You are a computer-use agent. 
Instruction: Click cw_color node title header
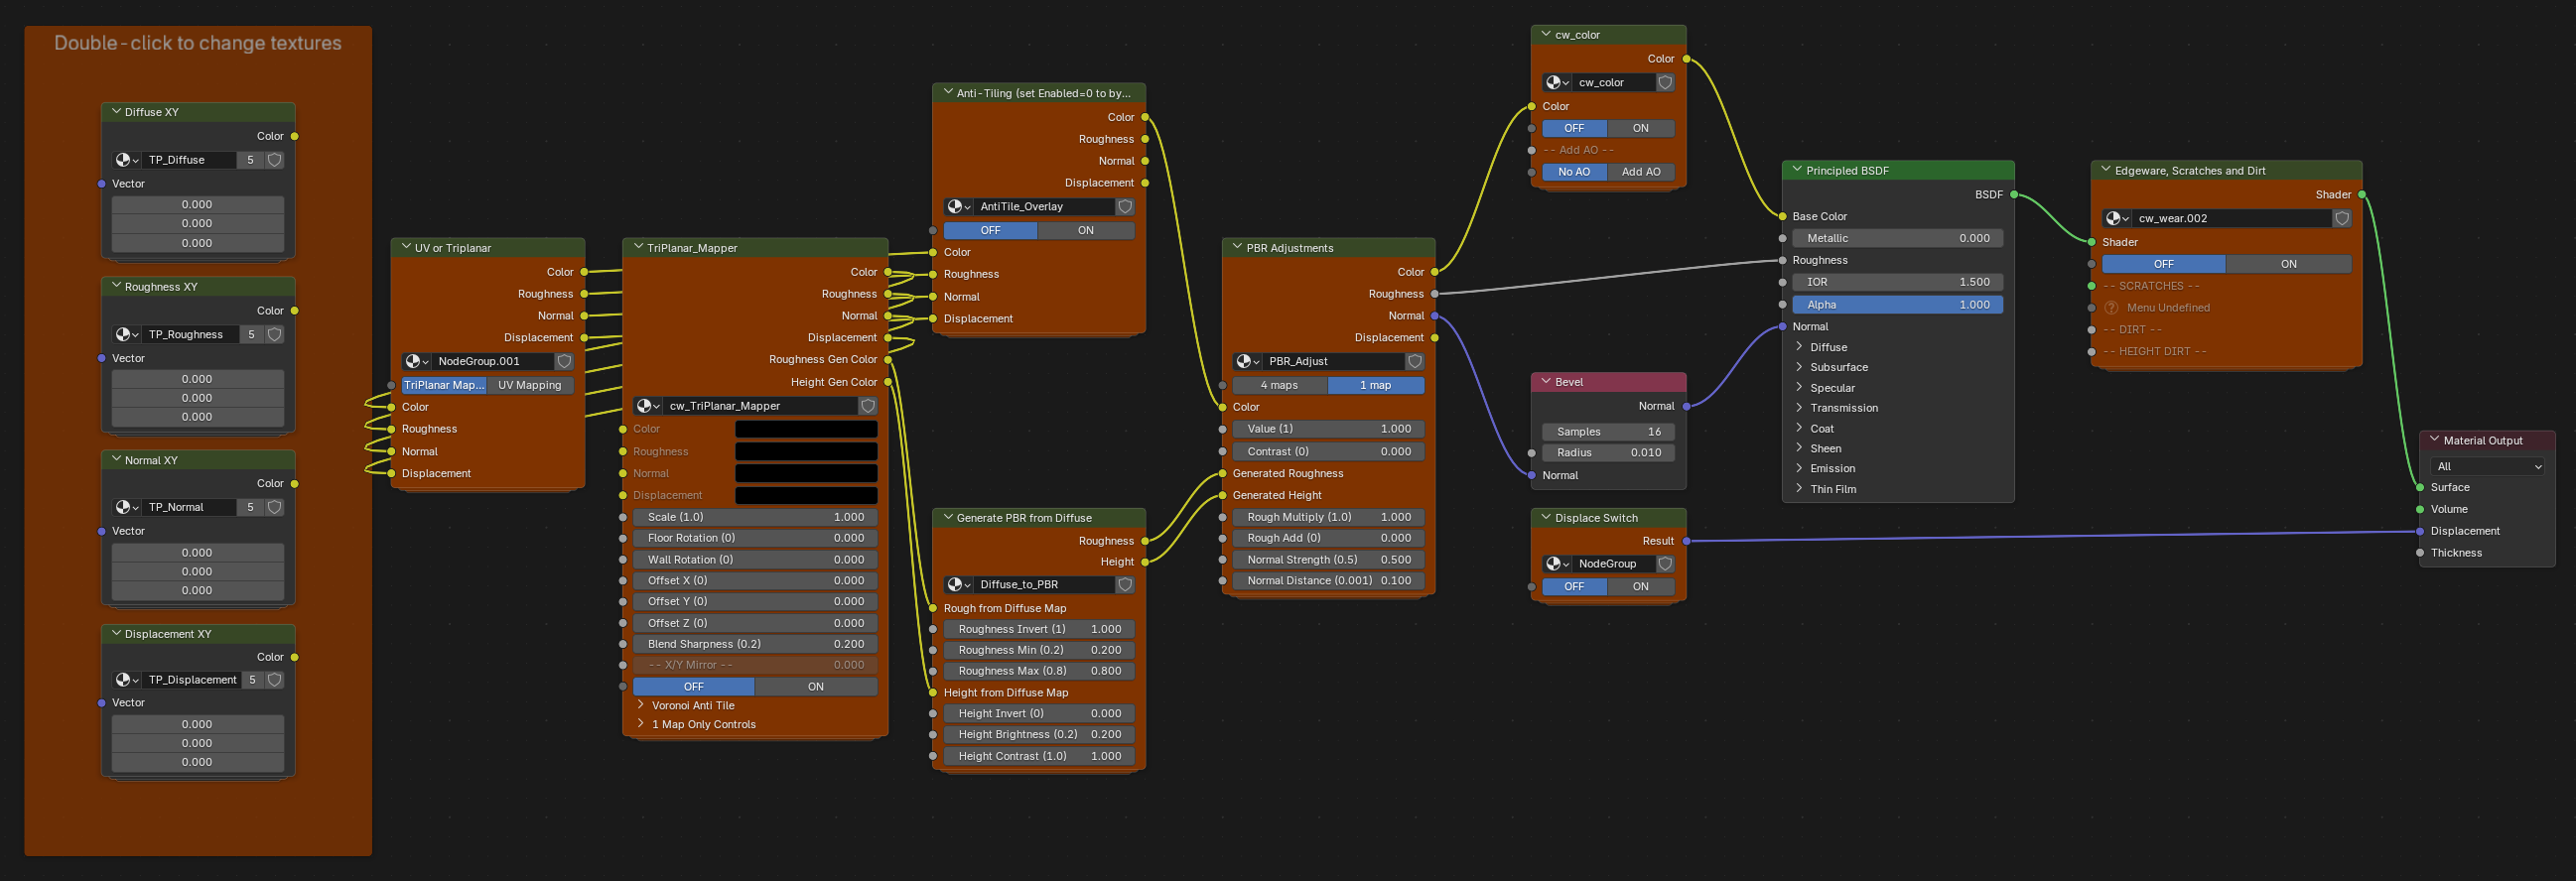tap(1577, 35)
